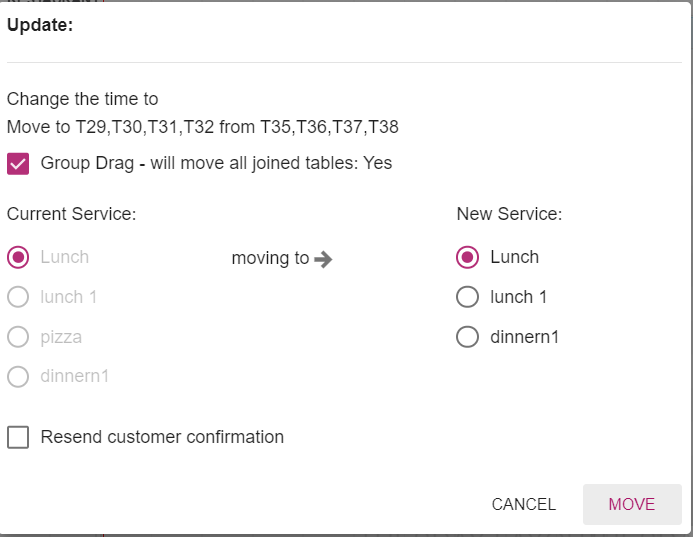Click the 'Current Service:' heading
Screen dimensions: 693x537
pyautogui.click(x=71, y=214)
